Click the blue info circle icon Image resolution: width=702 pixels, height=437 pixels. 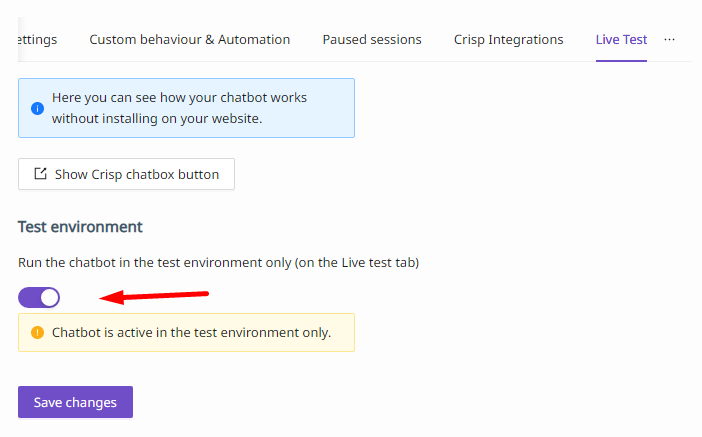coord(37,108)
